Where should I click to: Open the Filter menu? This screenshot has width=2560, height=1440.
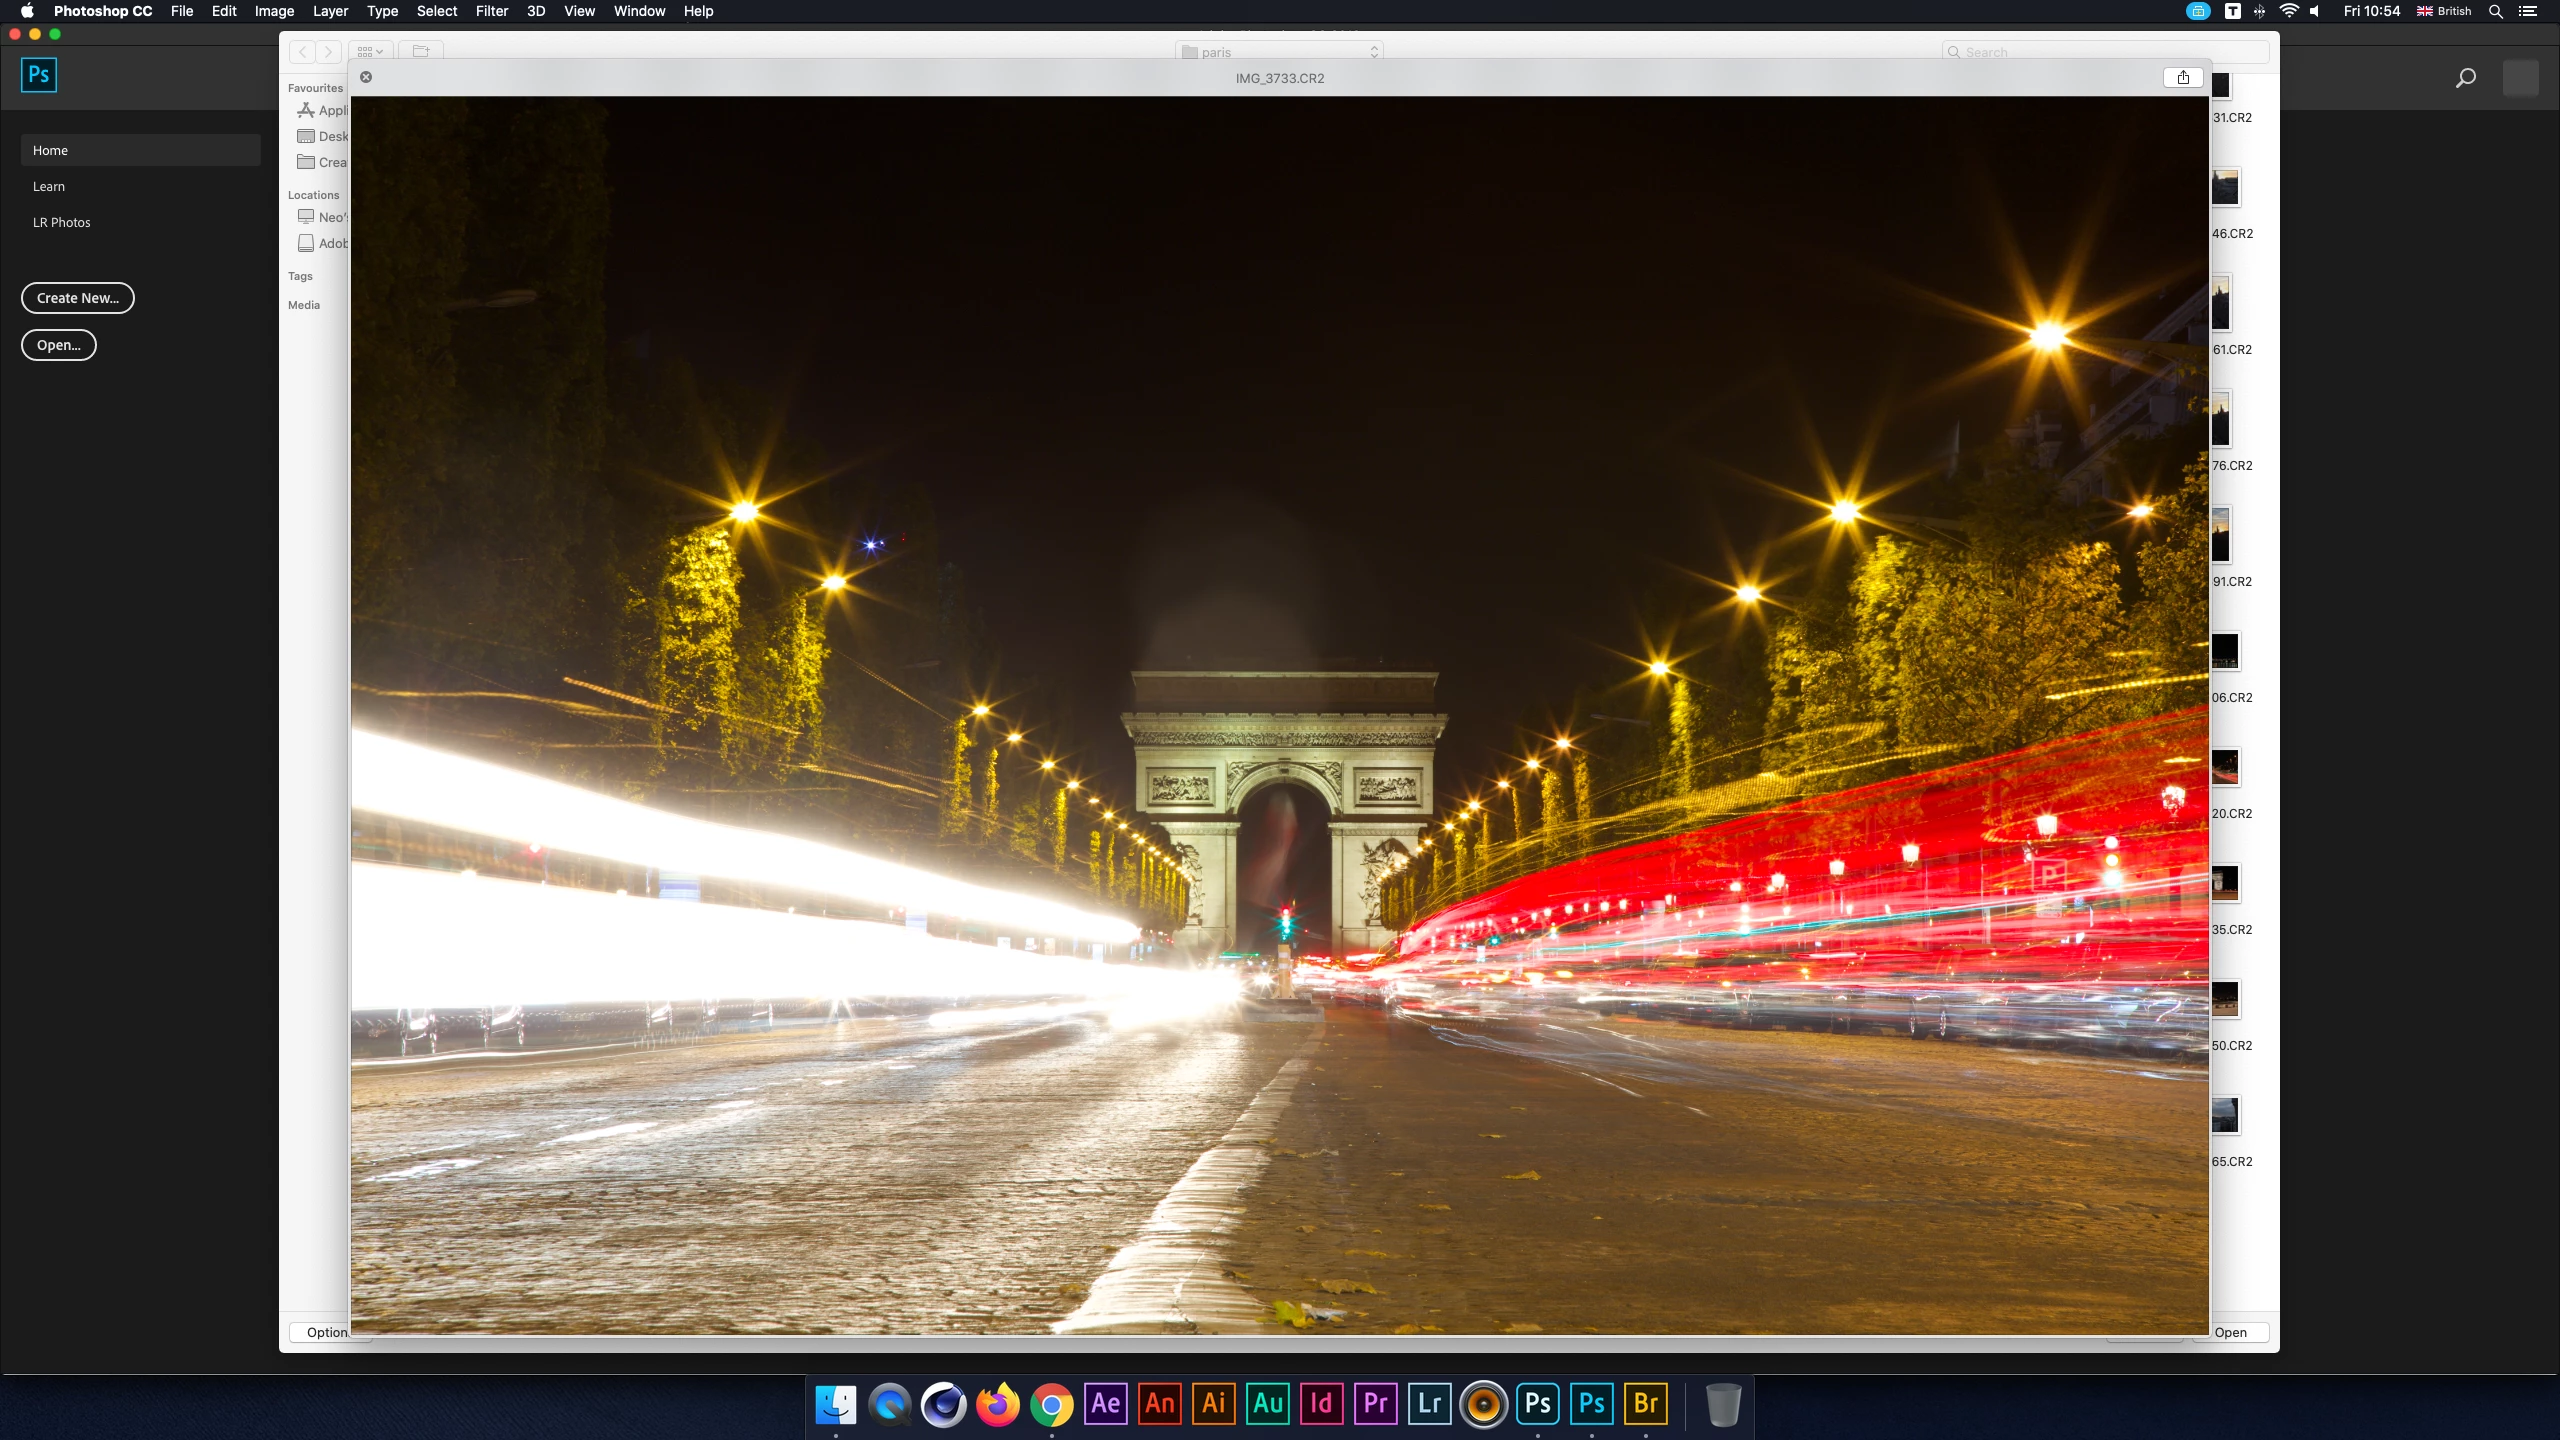click(x=491, y=11)
